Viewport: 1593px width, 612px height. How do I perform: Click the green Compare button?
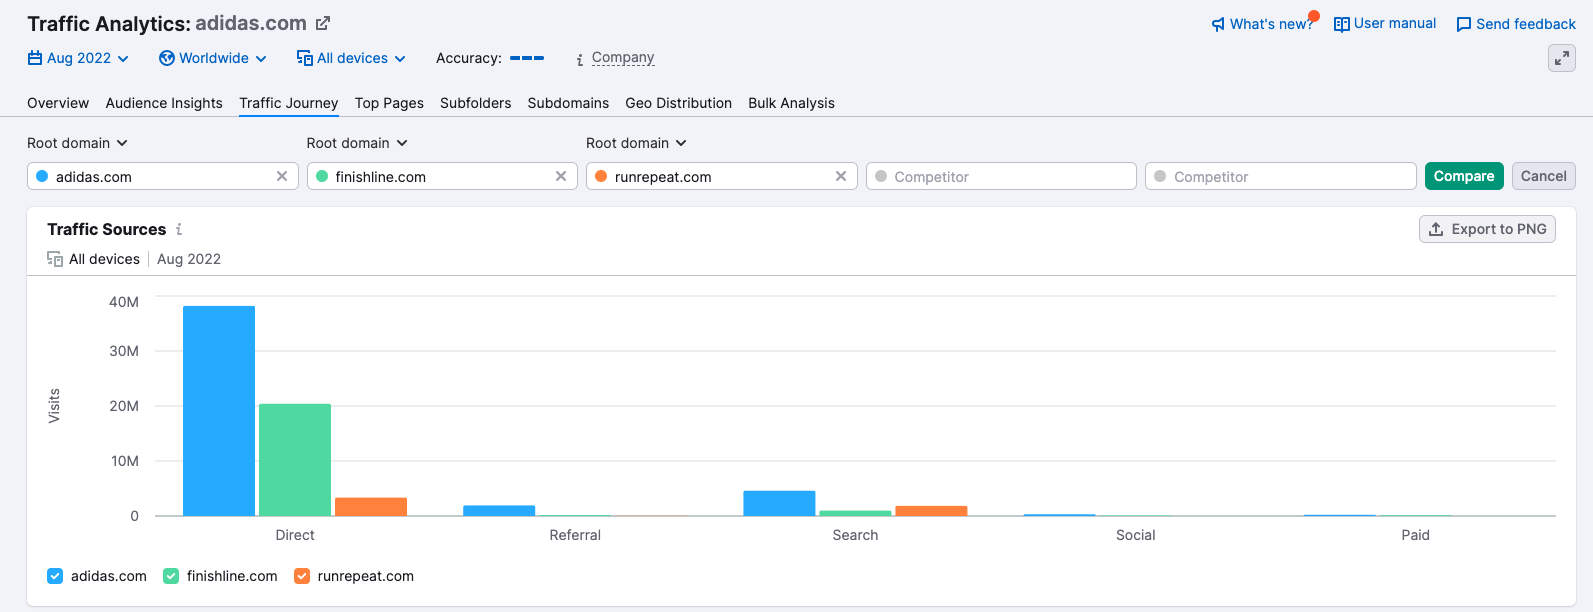(x=1464, y=176)
